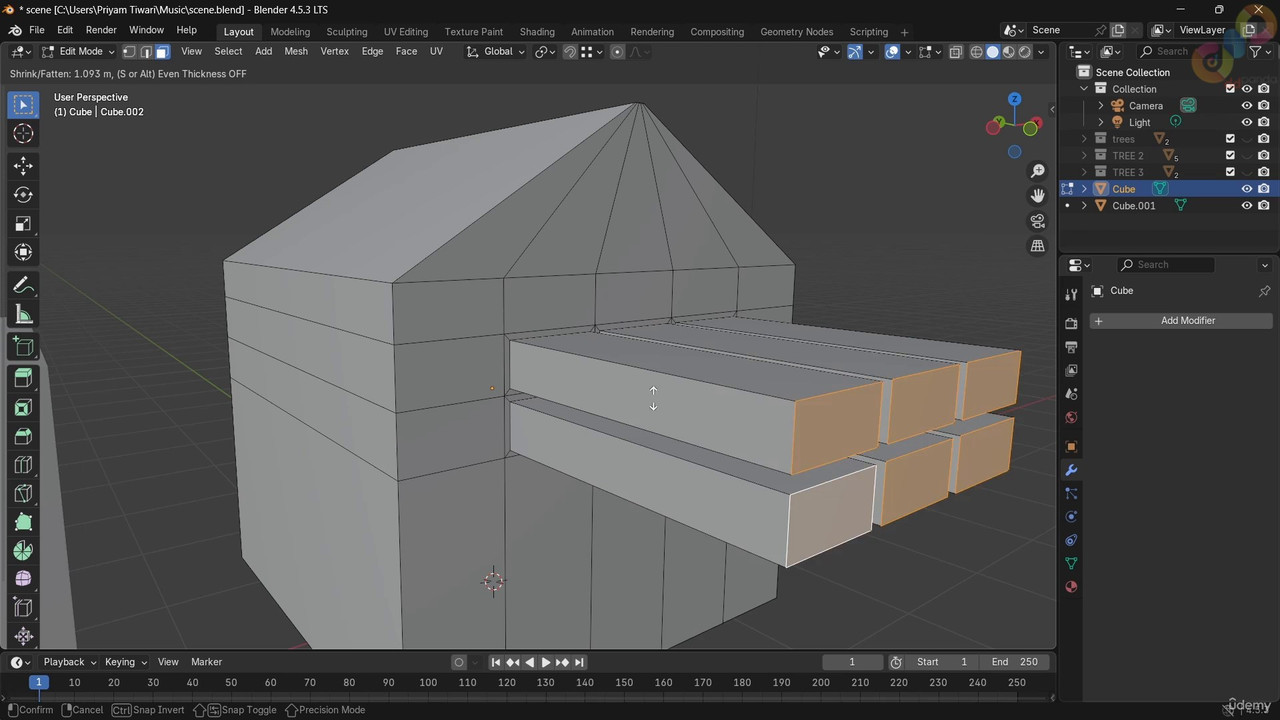Open the Face menu

pyautogui.click(x=406, y=52)
